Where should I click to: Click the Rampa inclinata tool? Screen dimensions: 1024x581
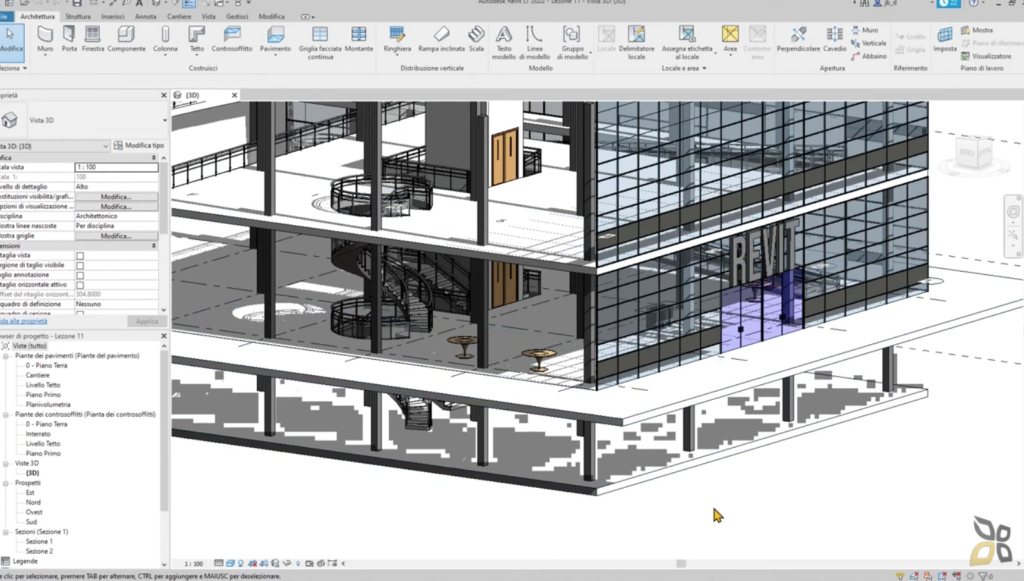pyautogui.click(x=441, y=39)
